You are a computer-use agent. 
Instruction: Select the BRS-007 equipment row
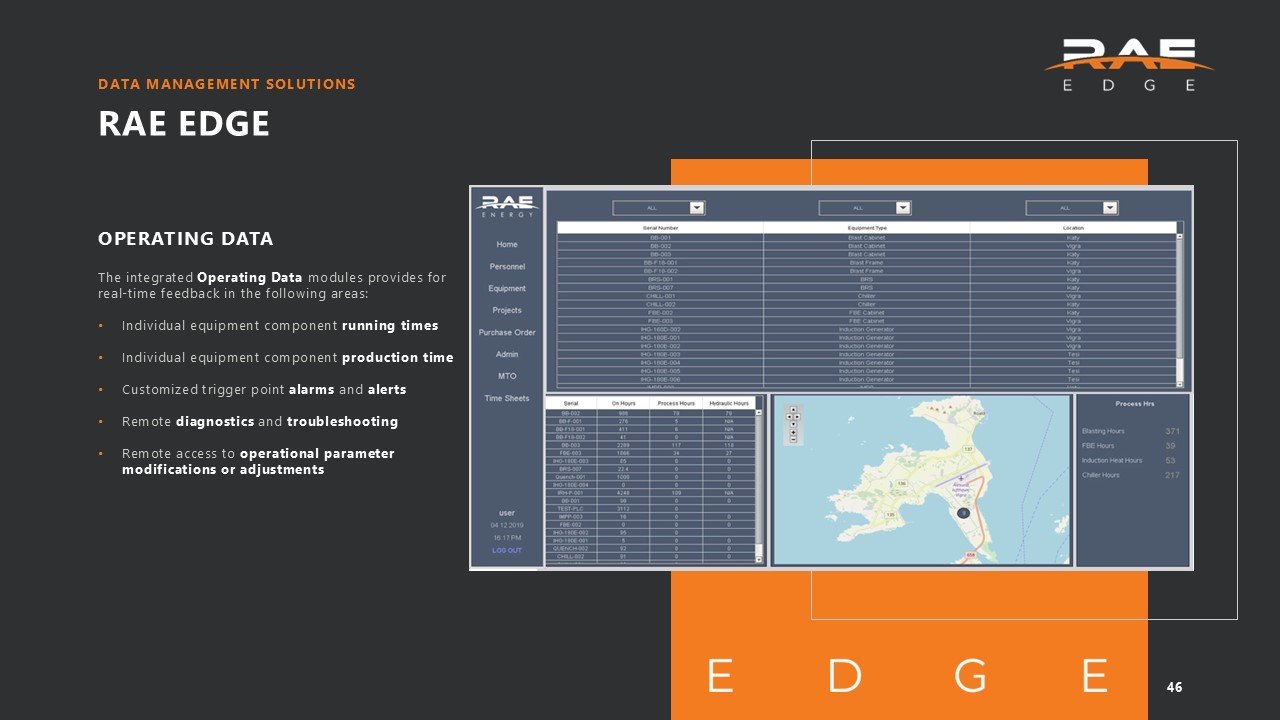(867, 288)
